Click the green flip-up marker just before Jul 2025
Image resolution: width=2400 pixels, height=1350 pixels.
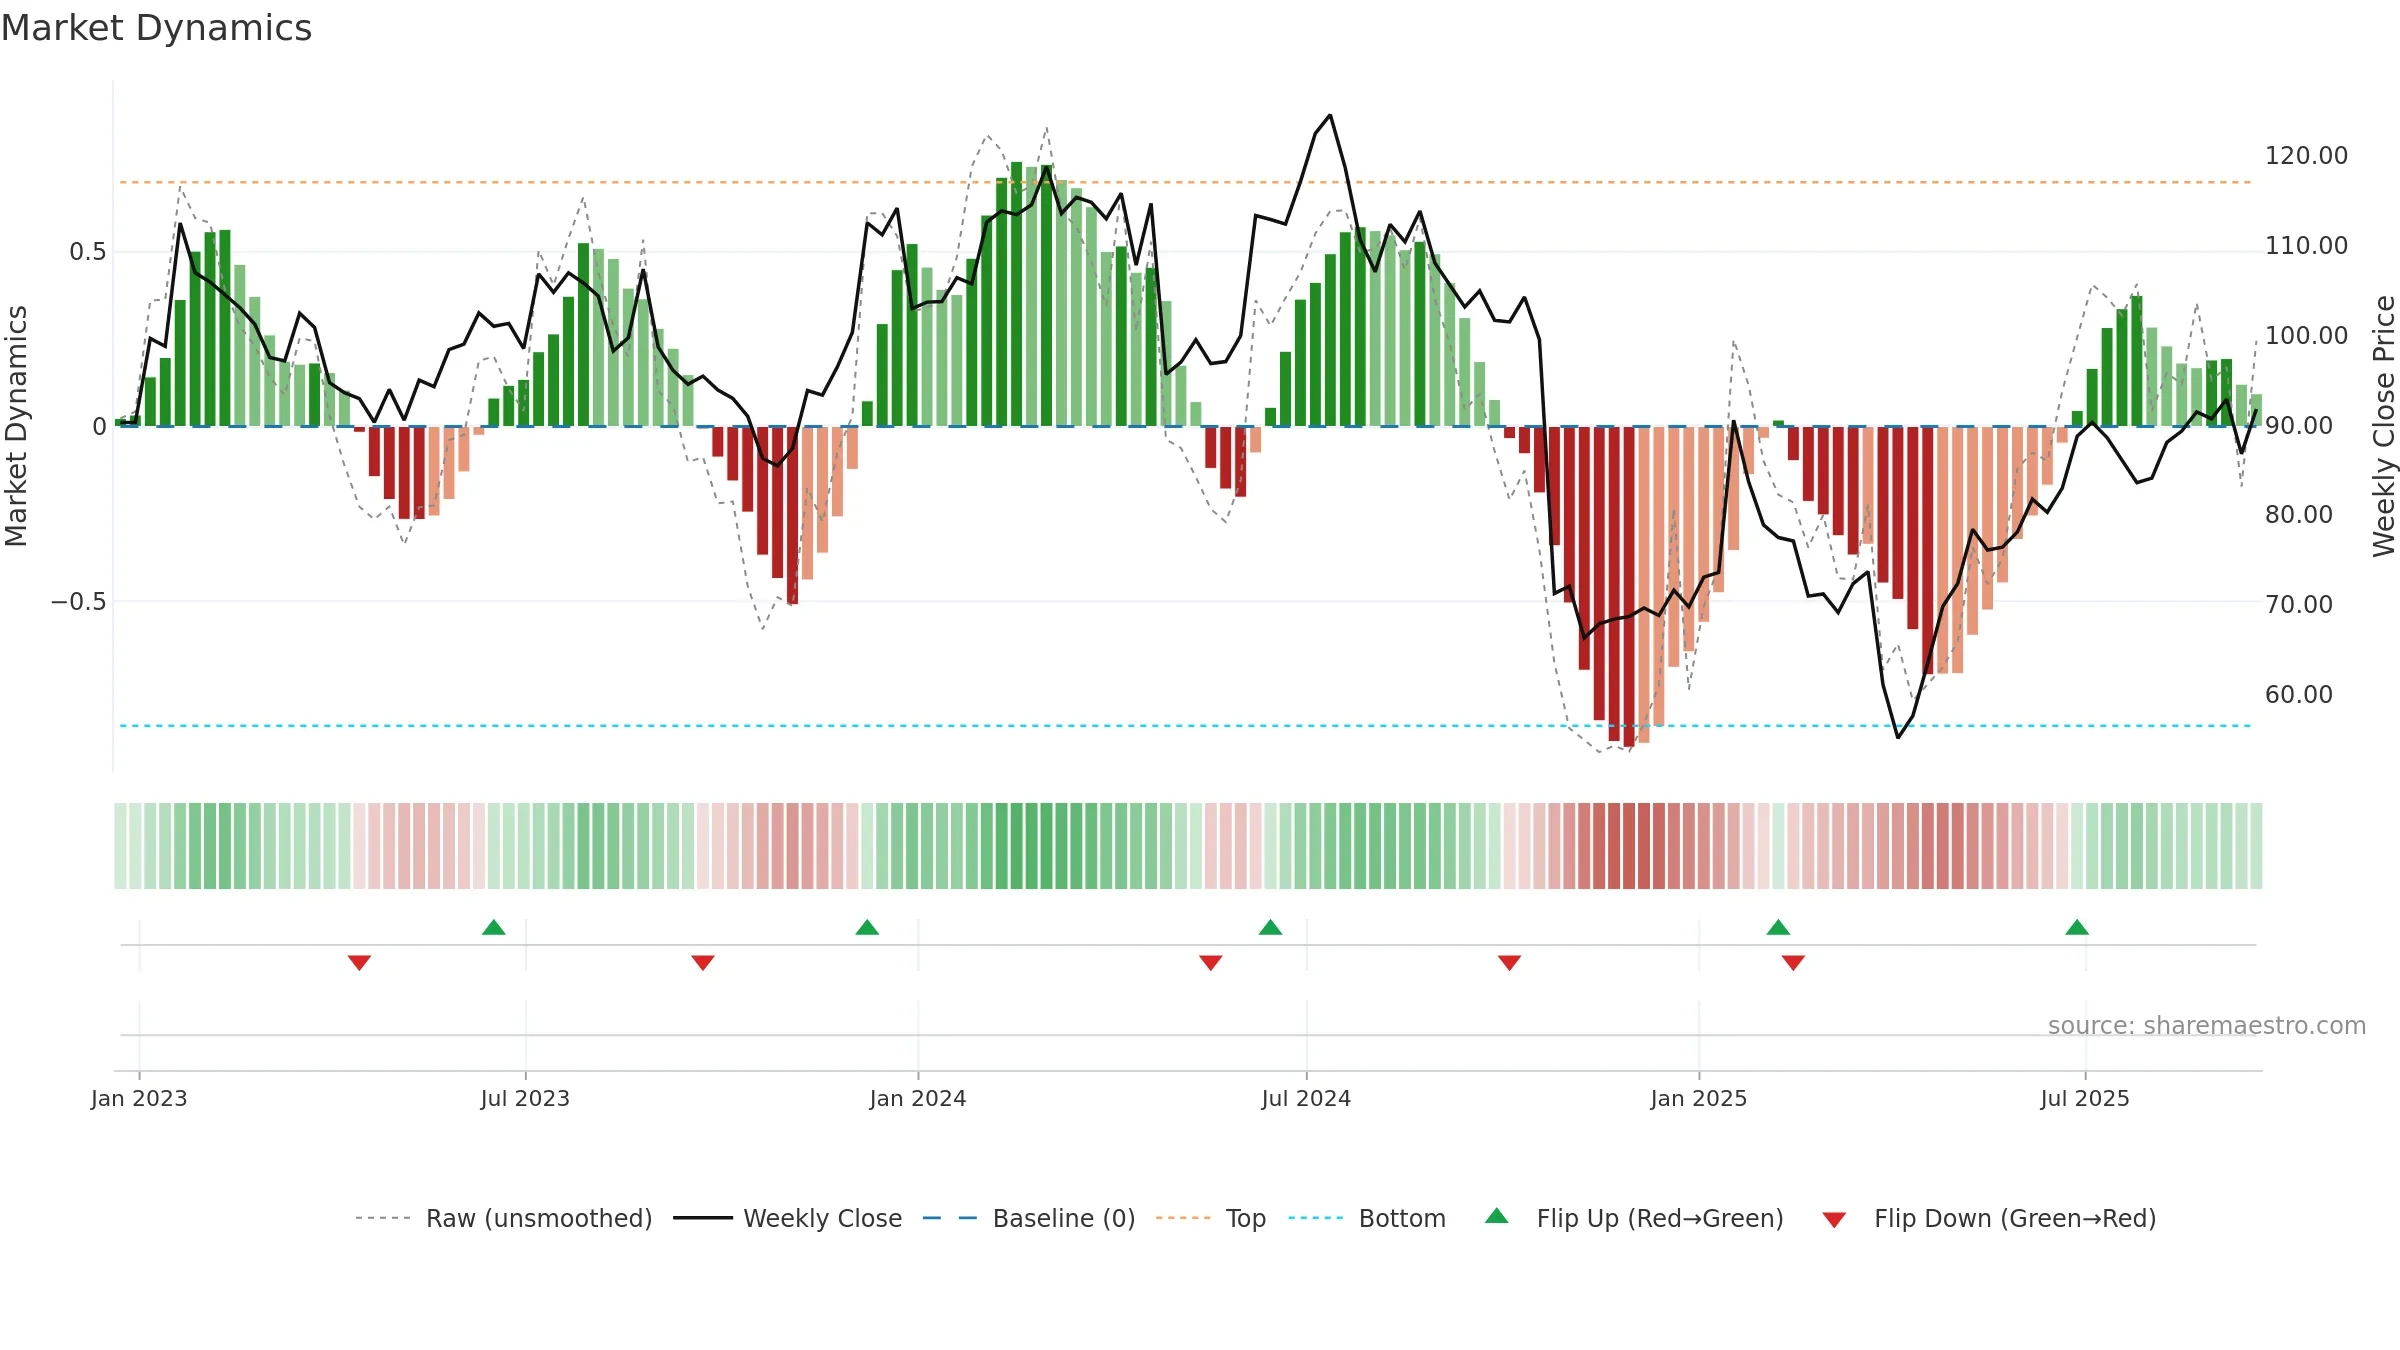click(2077, 927)
